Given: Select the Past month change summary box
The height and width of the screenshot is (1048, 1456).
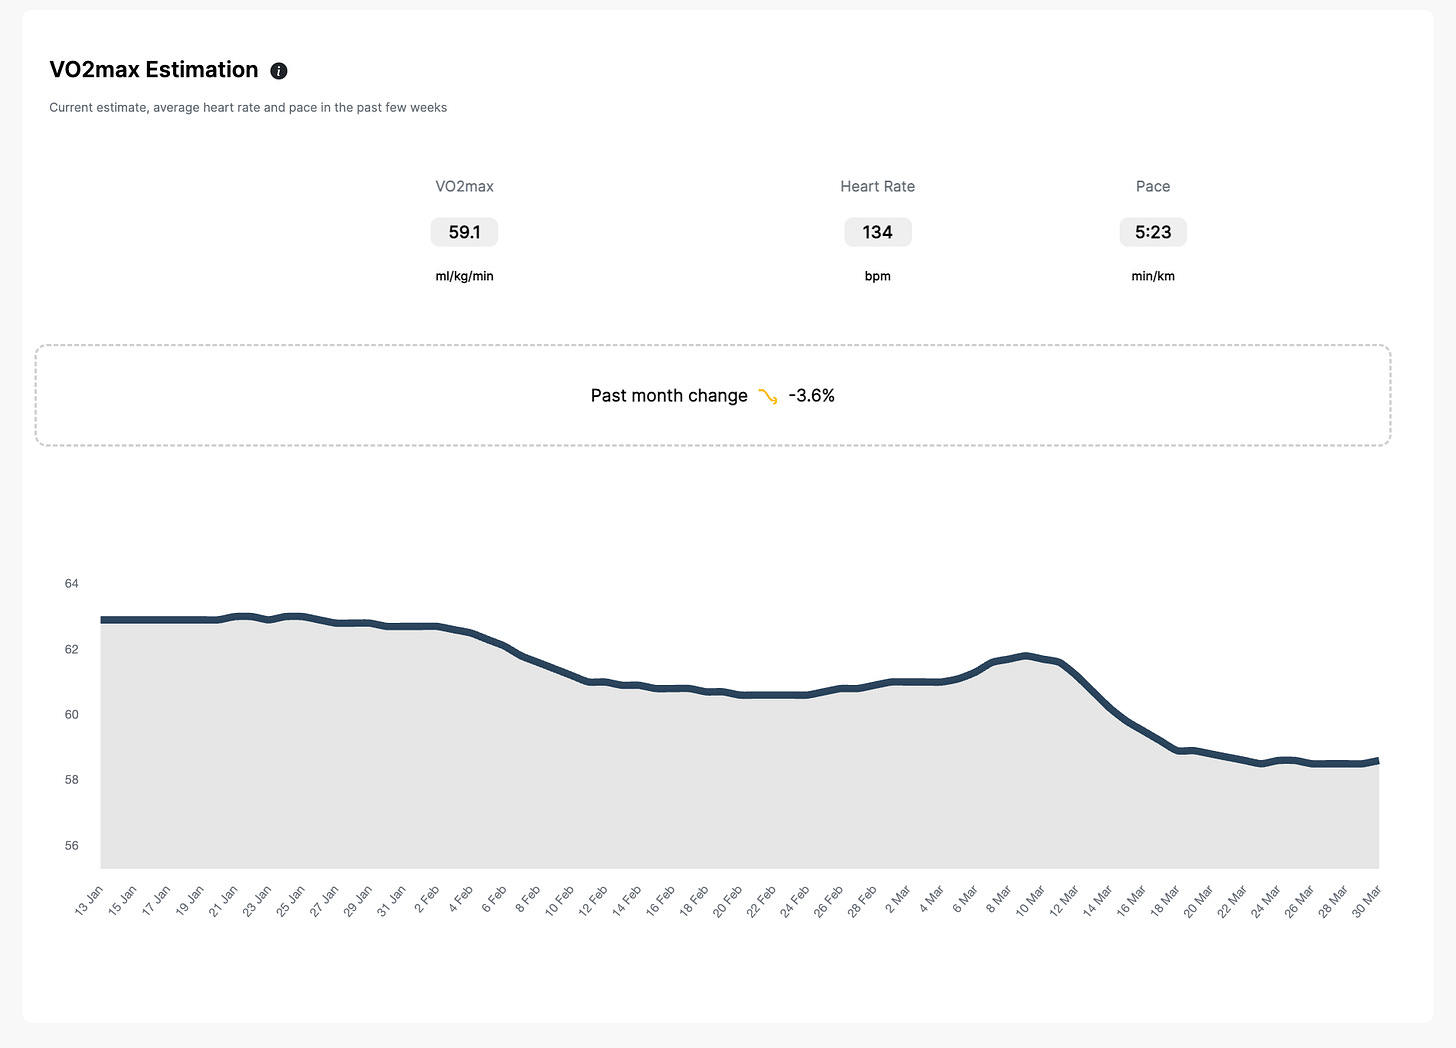Looking at the screenshot, I should click(x=713, y=395).
